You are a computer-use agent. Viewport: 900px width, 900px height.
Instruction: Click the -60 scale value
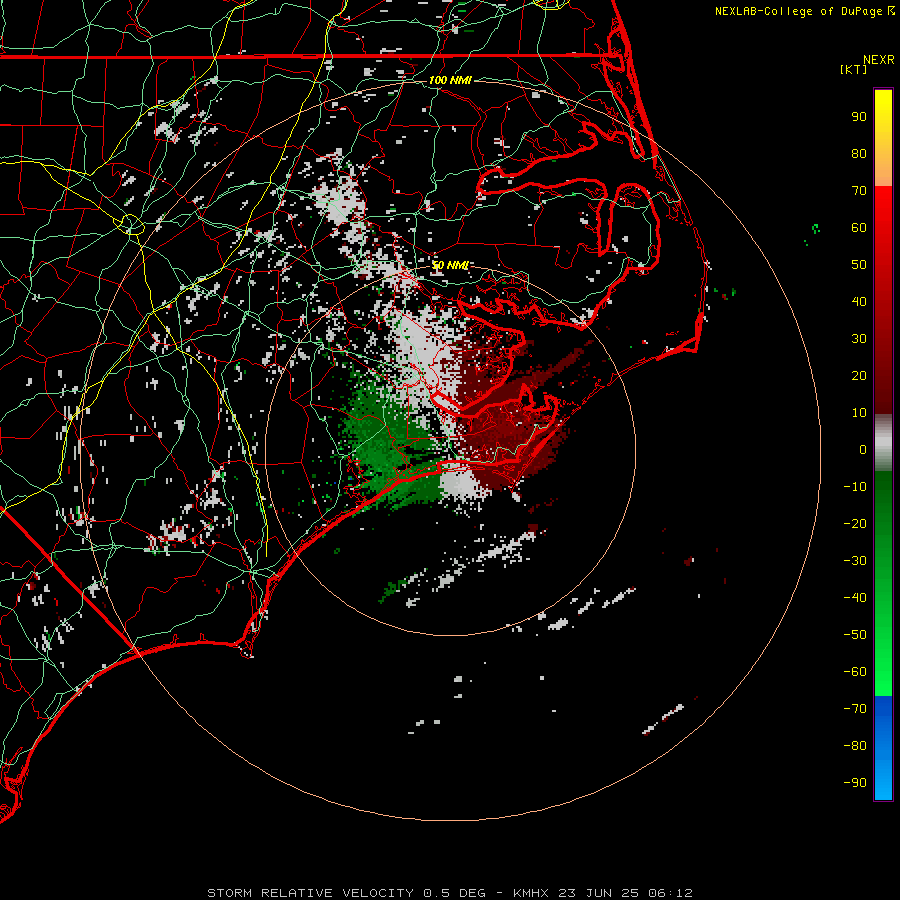tap(855, 672)
